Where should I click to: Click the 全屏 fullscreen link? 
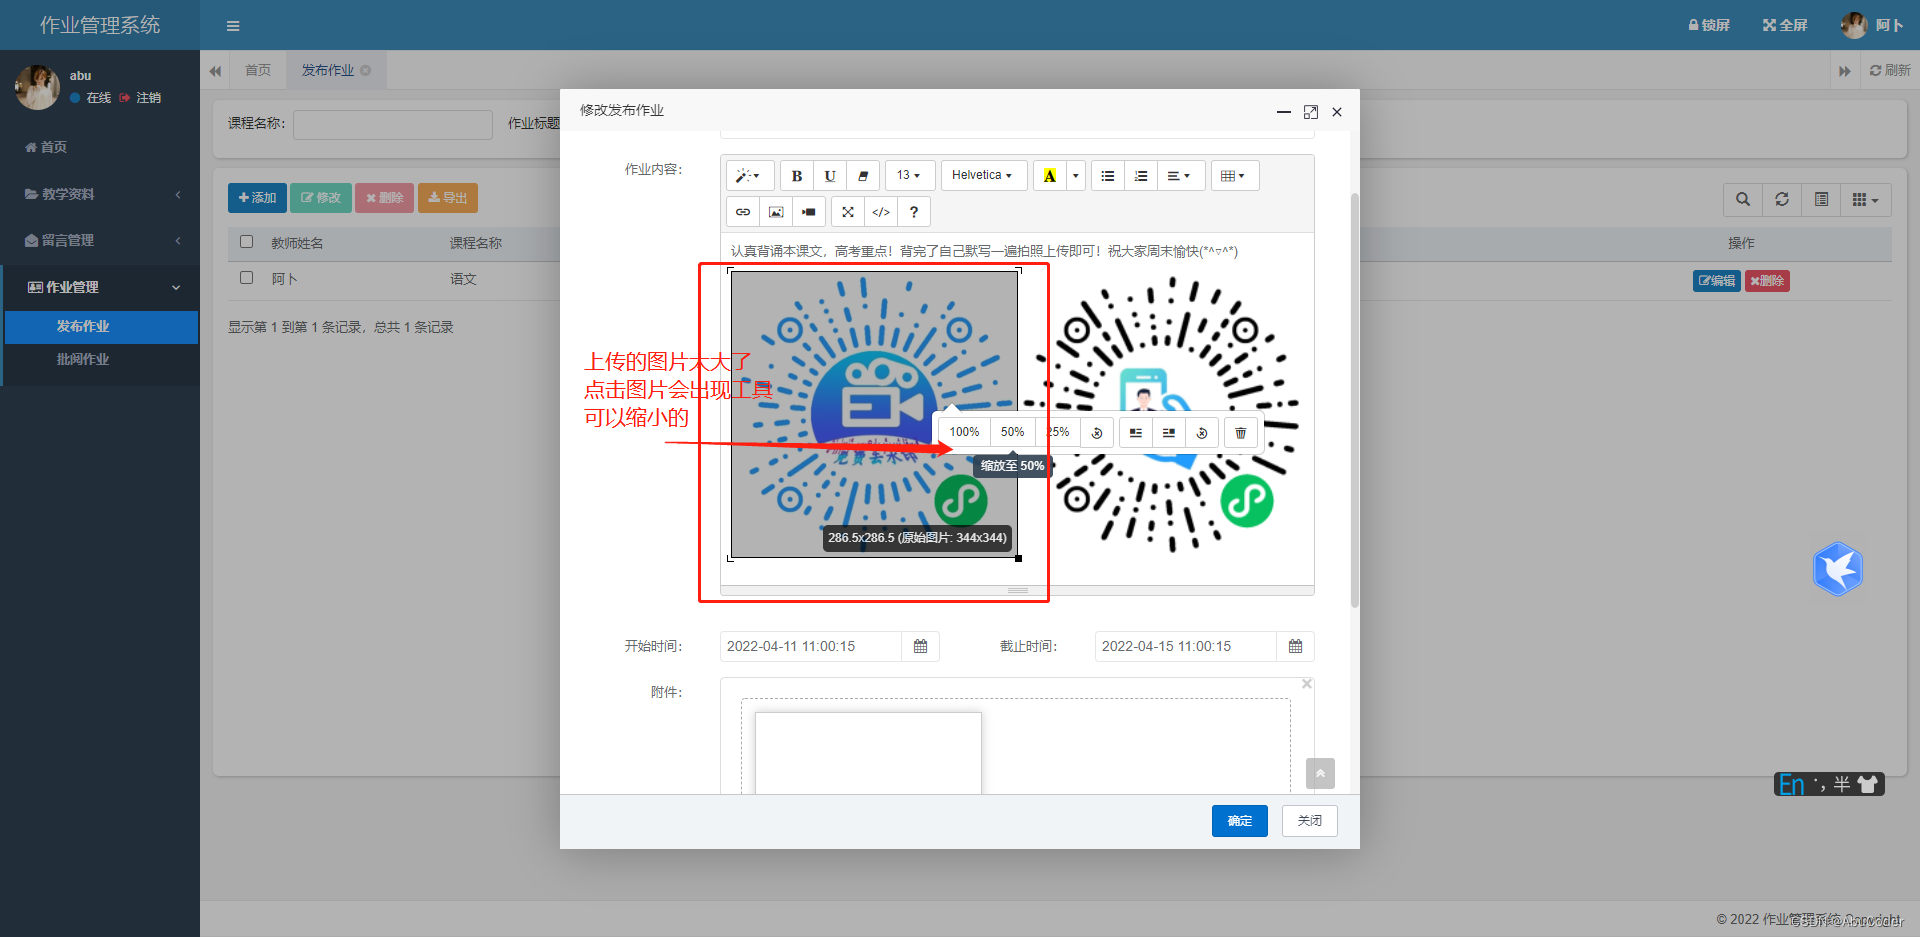click(1785, 25)
